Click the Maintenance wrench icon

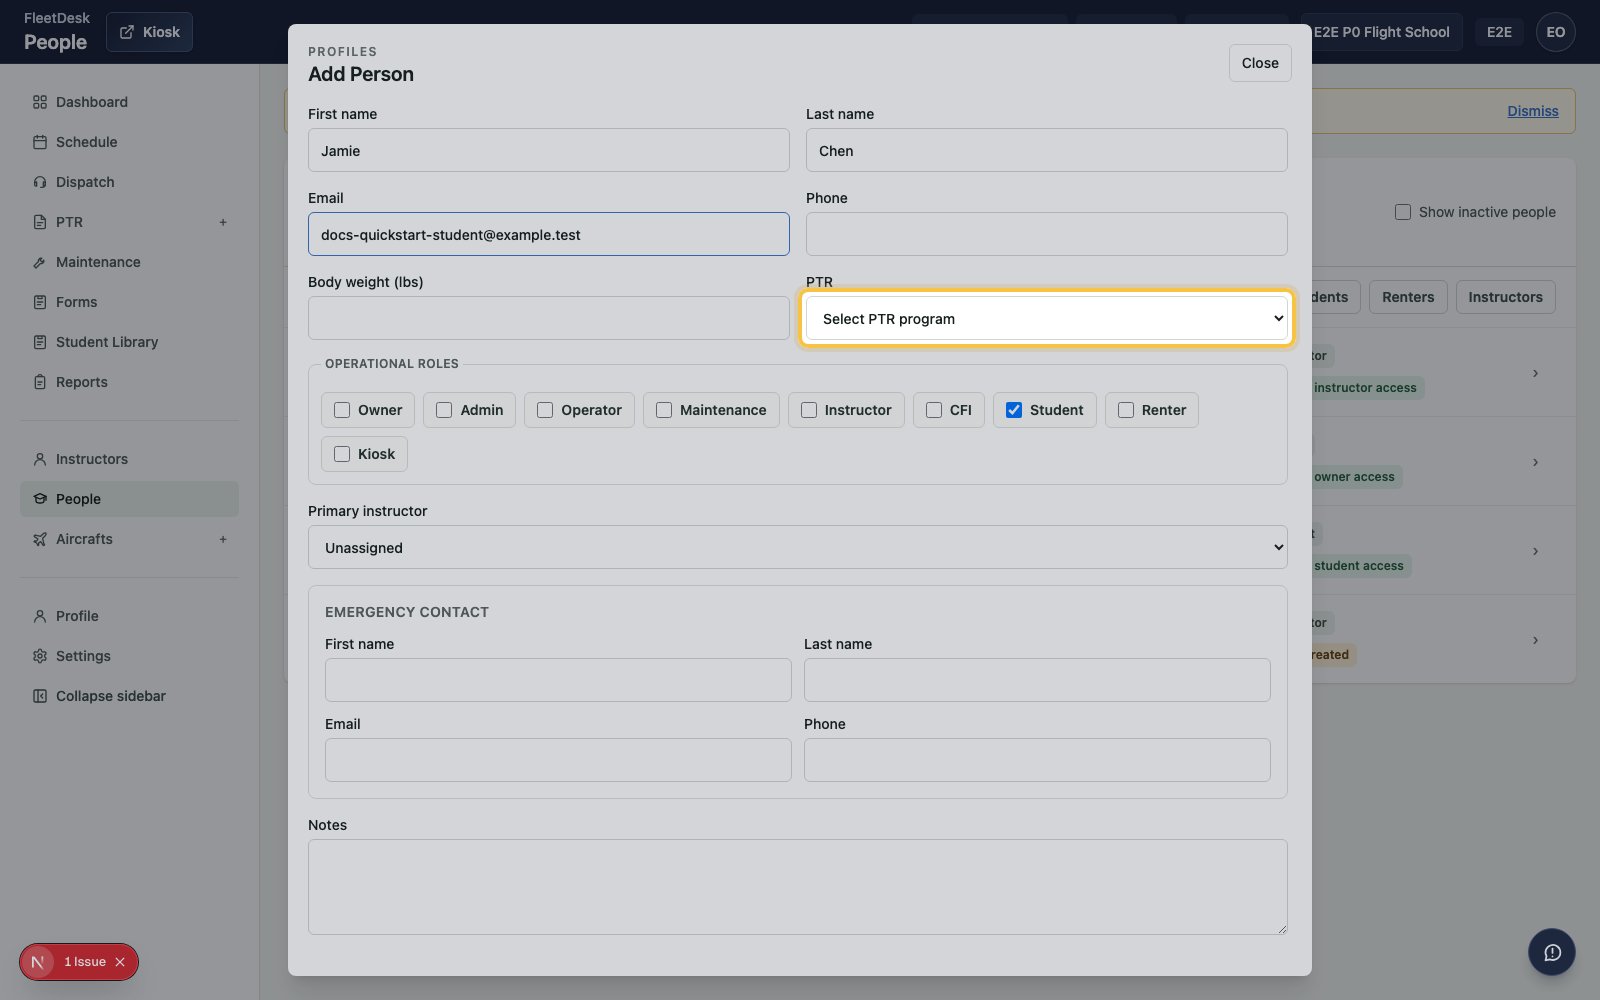[40, 262]
